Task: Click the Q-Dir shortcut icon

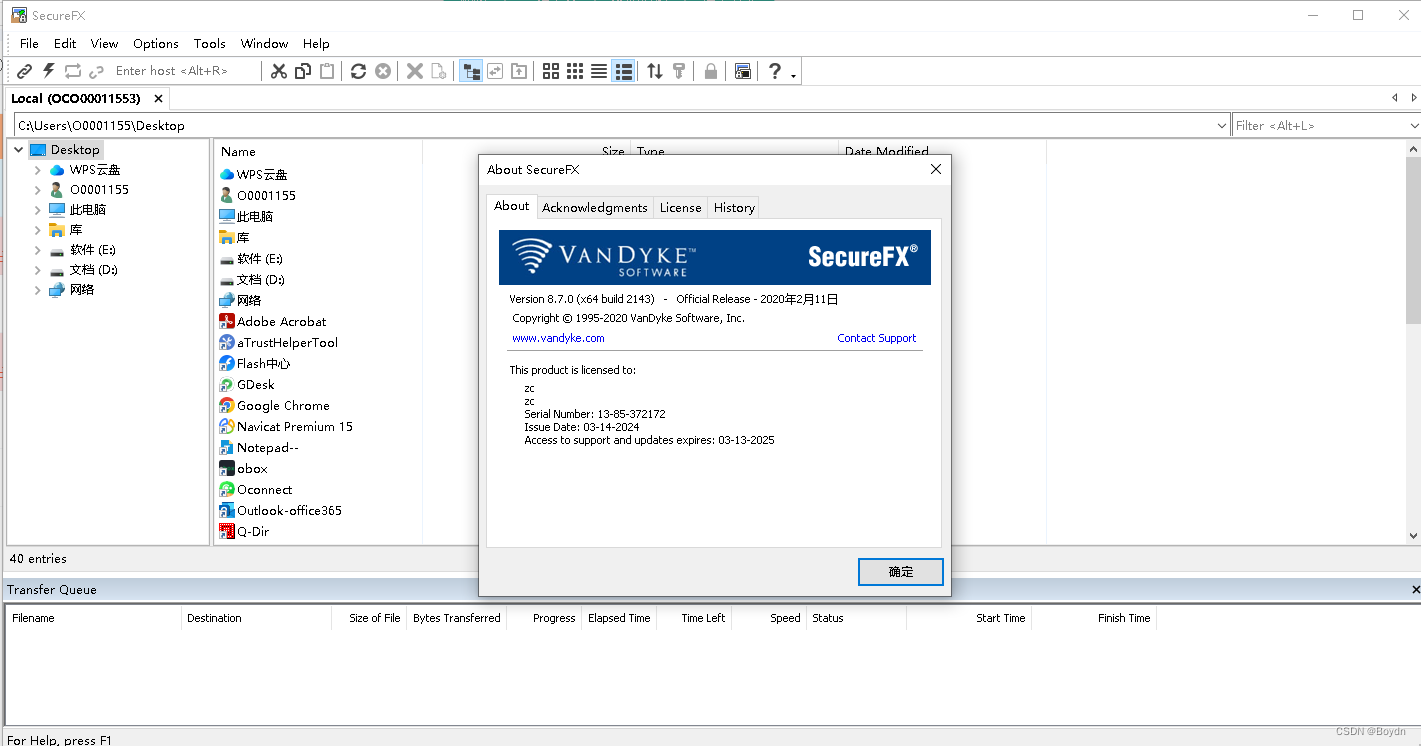Action: (x=227, y=531)
